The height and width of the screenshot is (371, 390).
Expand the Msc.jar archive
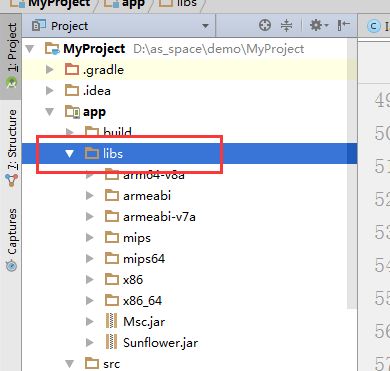tap(90, 322)
